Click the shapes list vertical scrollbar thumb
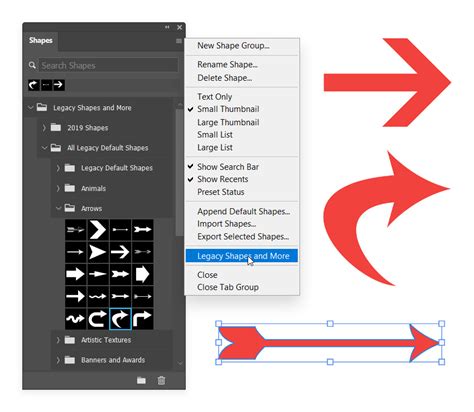Image resolution: width=474 pixels, height=412 pixels. click(x=180, y=172)
